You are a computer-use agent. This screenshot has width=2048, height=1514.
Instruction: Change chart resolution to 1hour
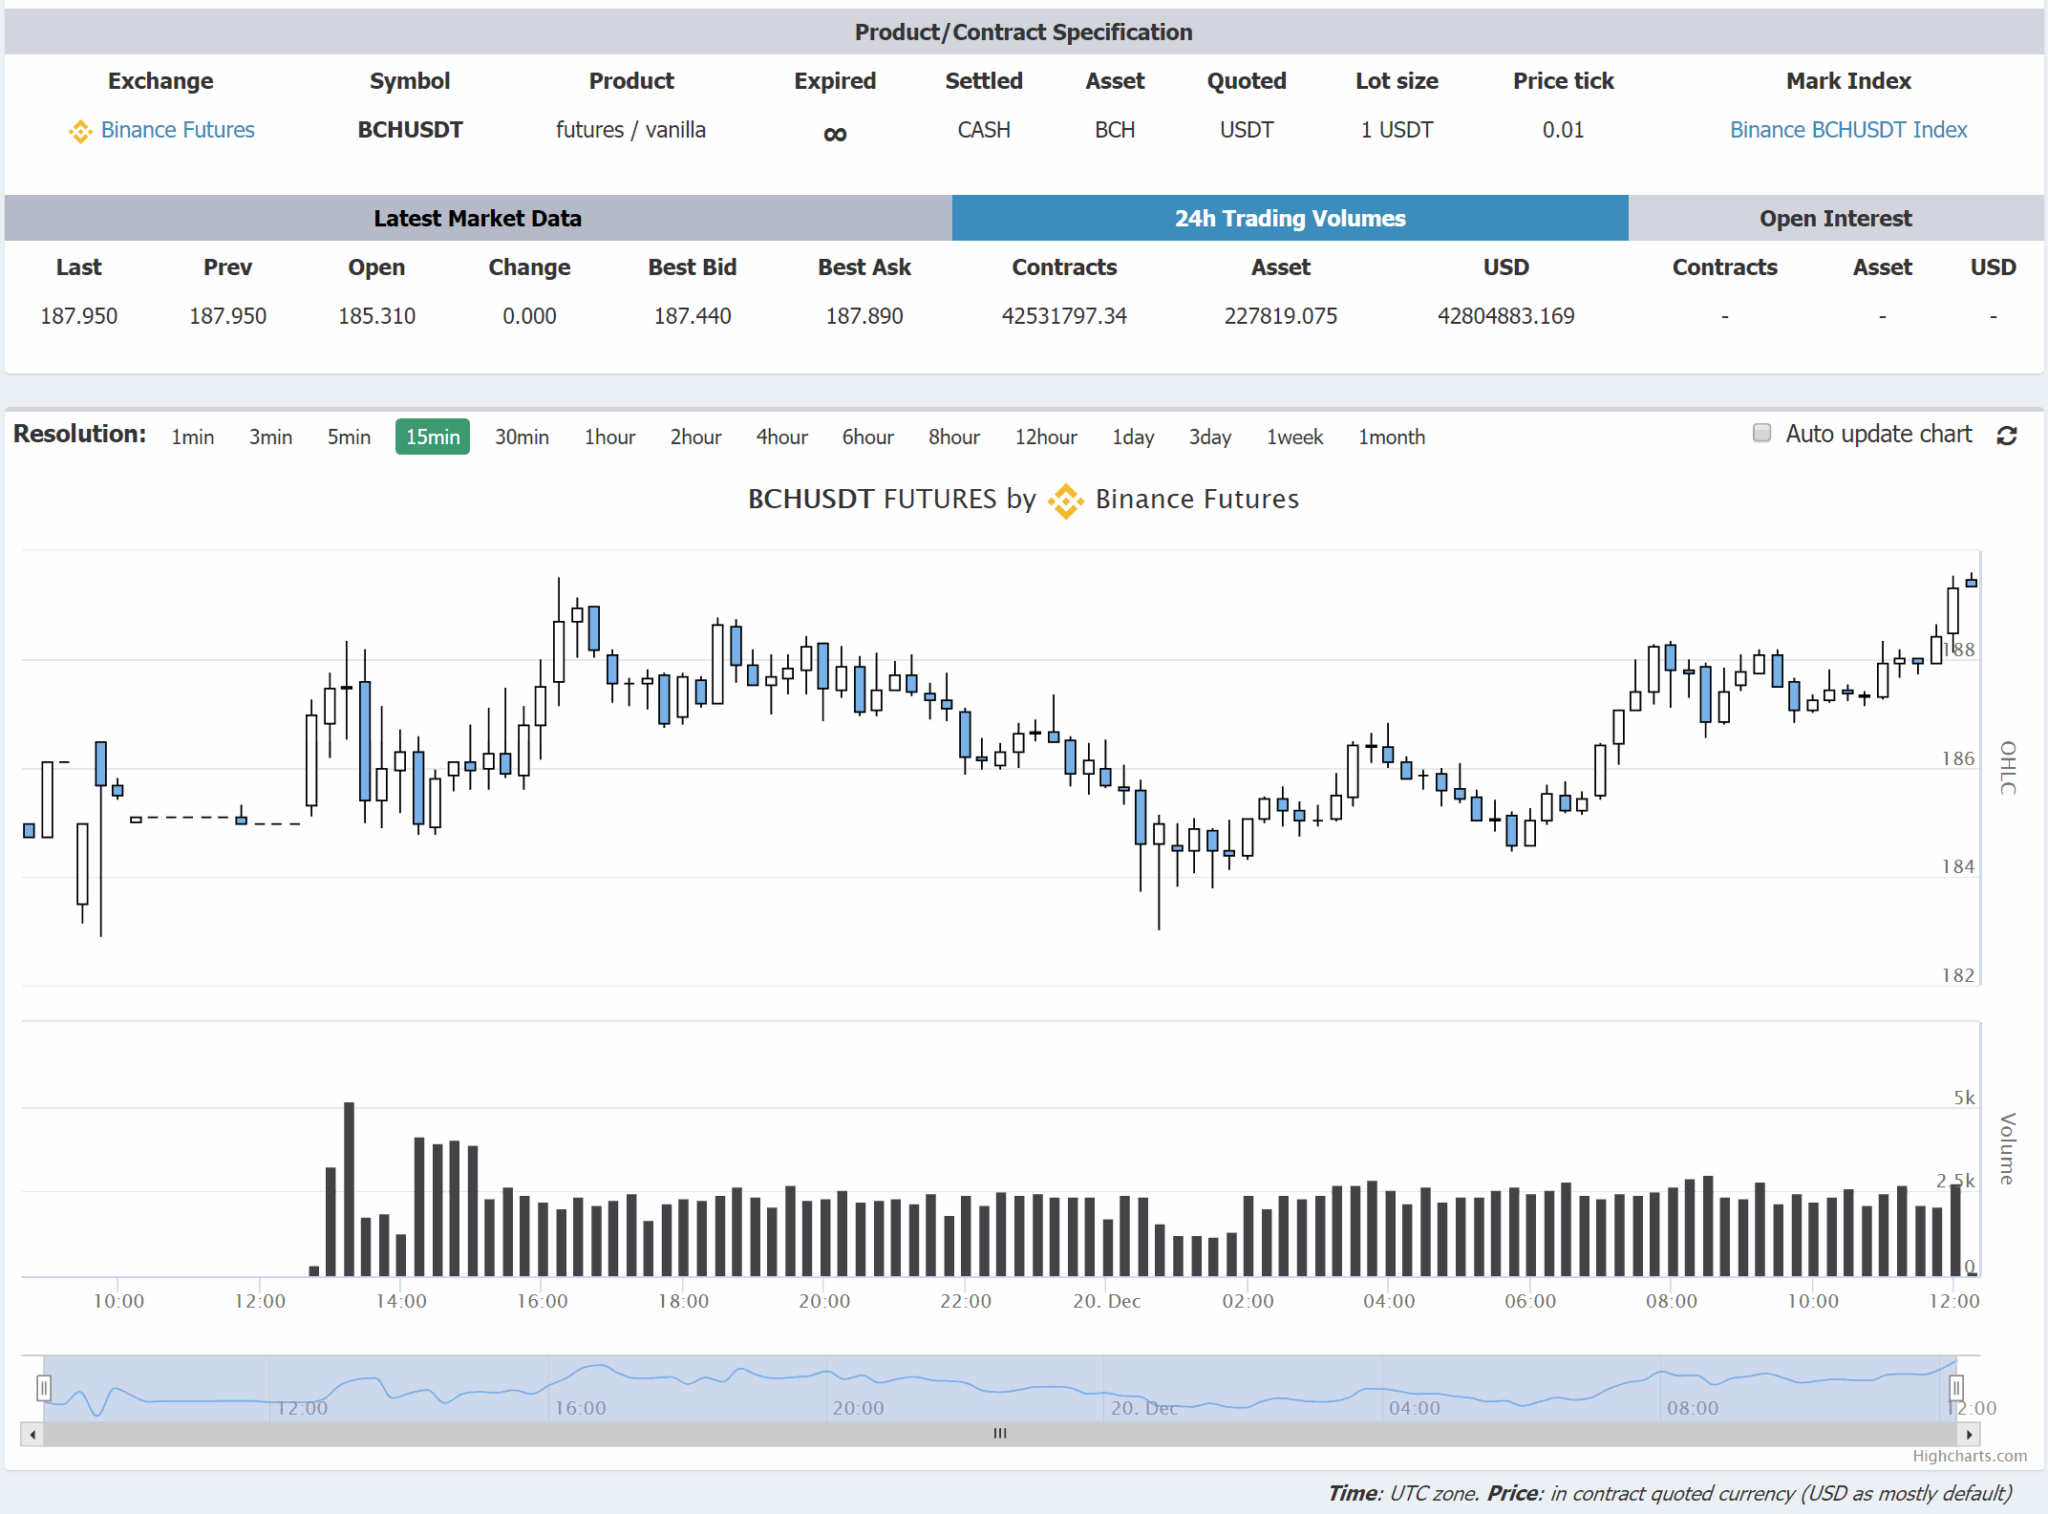point(609,437)
